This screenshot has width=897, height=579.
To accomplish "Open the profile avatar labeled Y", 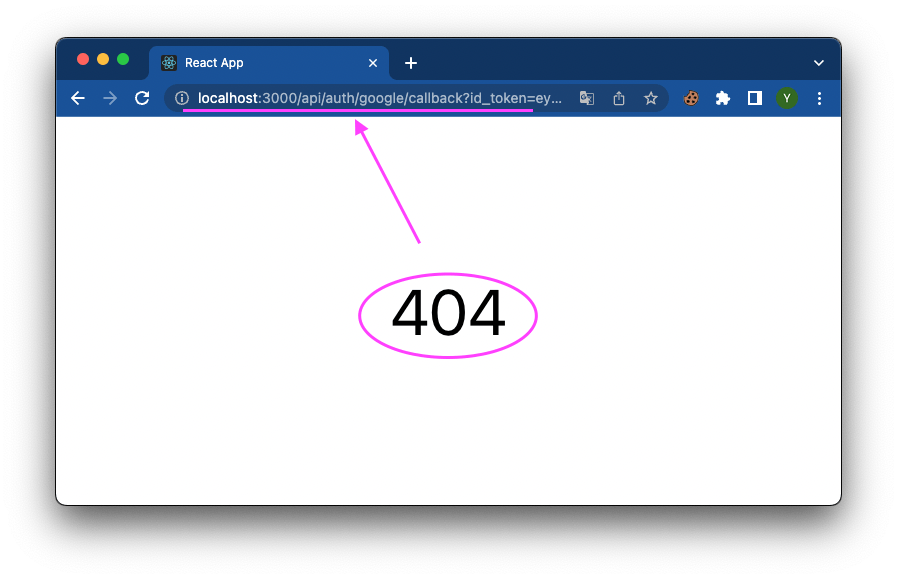I will tap(787, 98).
